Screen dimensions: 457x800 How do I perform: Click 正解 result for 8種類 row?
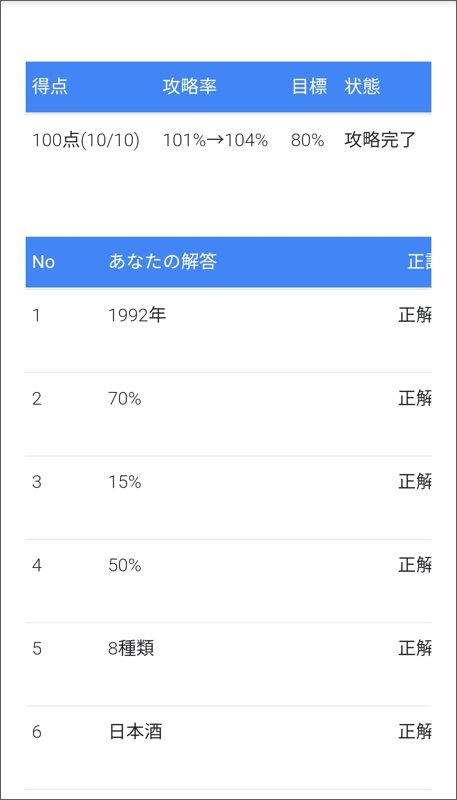(x=415, y=649)
